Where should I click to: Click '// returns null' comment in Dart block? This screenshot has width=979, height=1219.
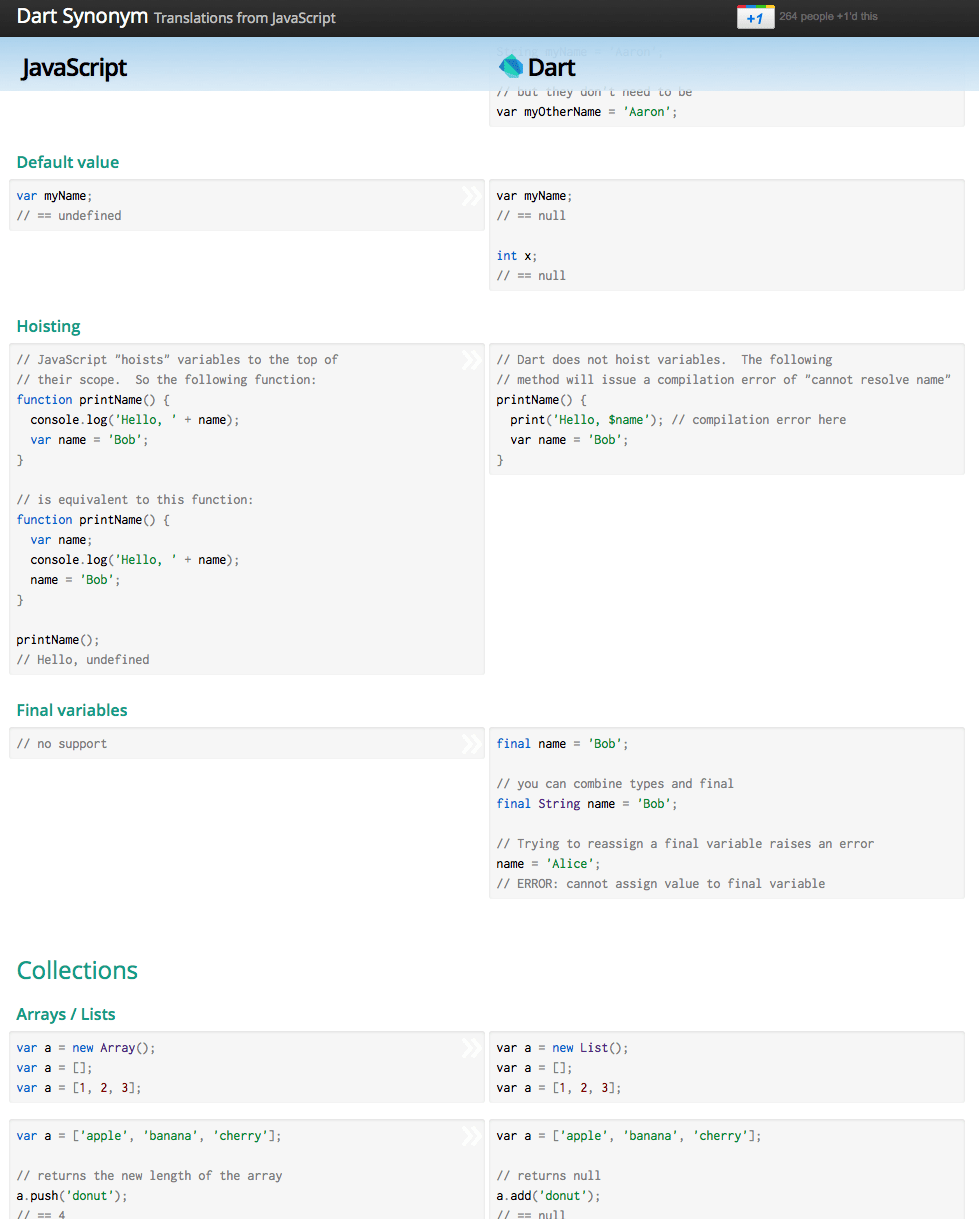click(549, 1176)
